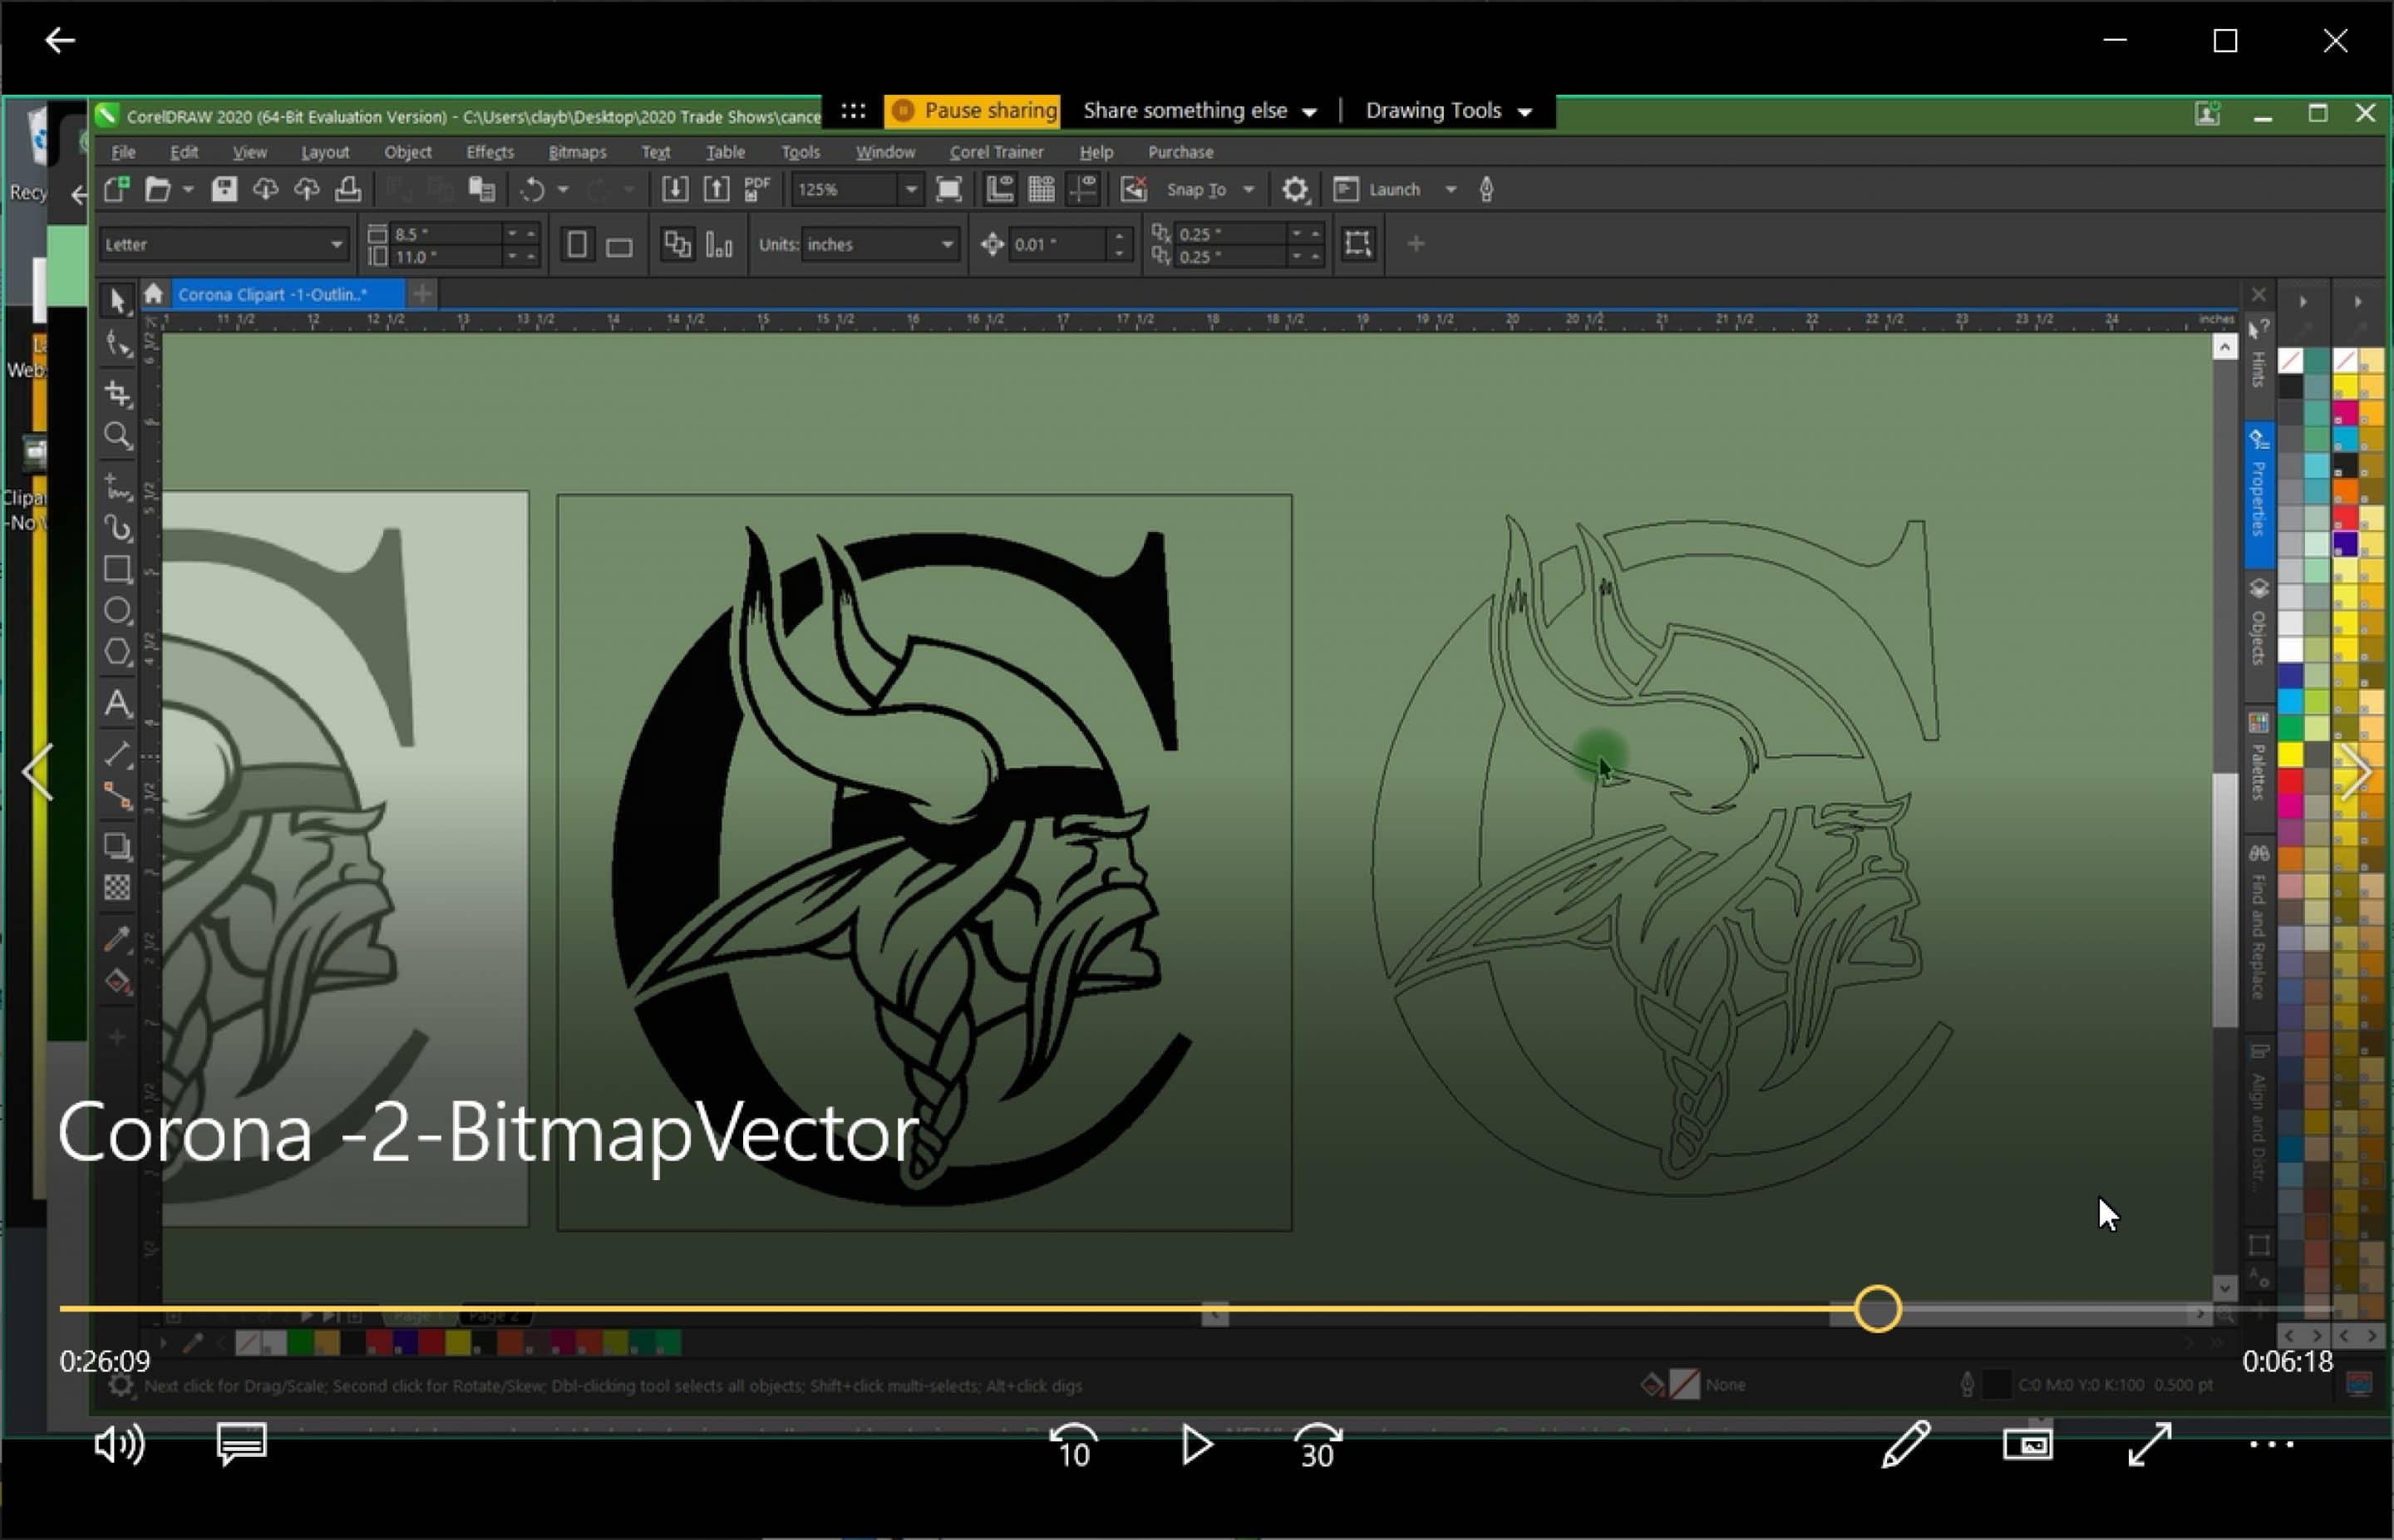Select the Ellipse tool
2394x1540 pixels.
coord(117,610)
